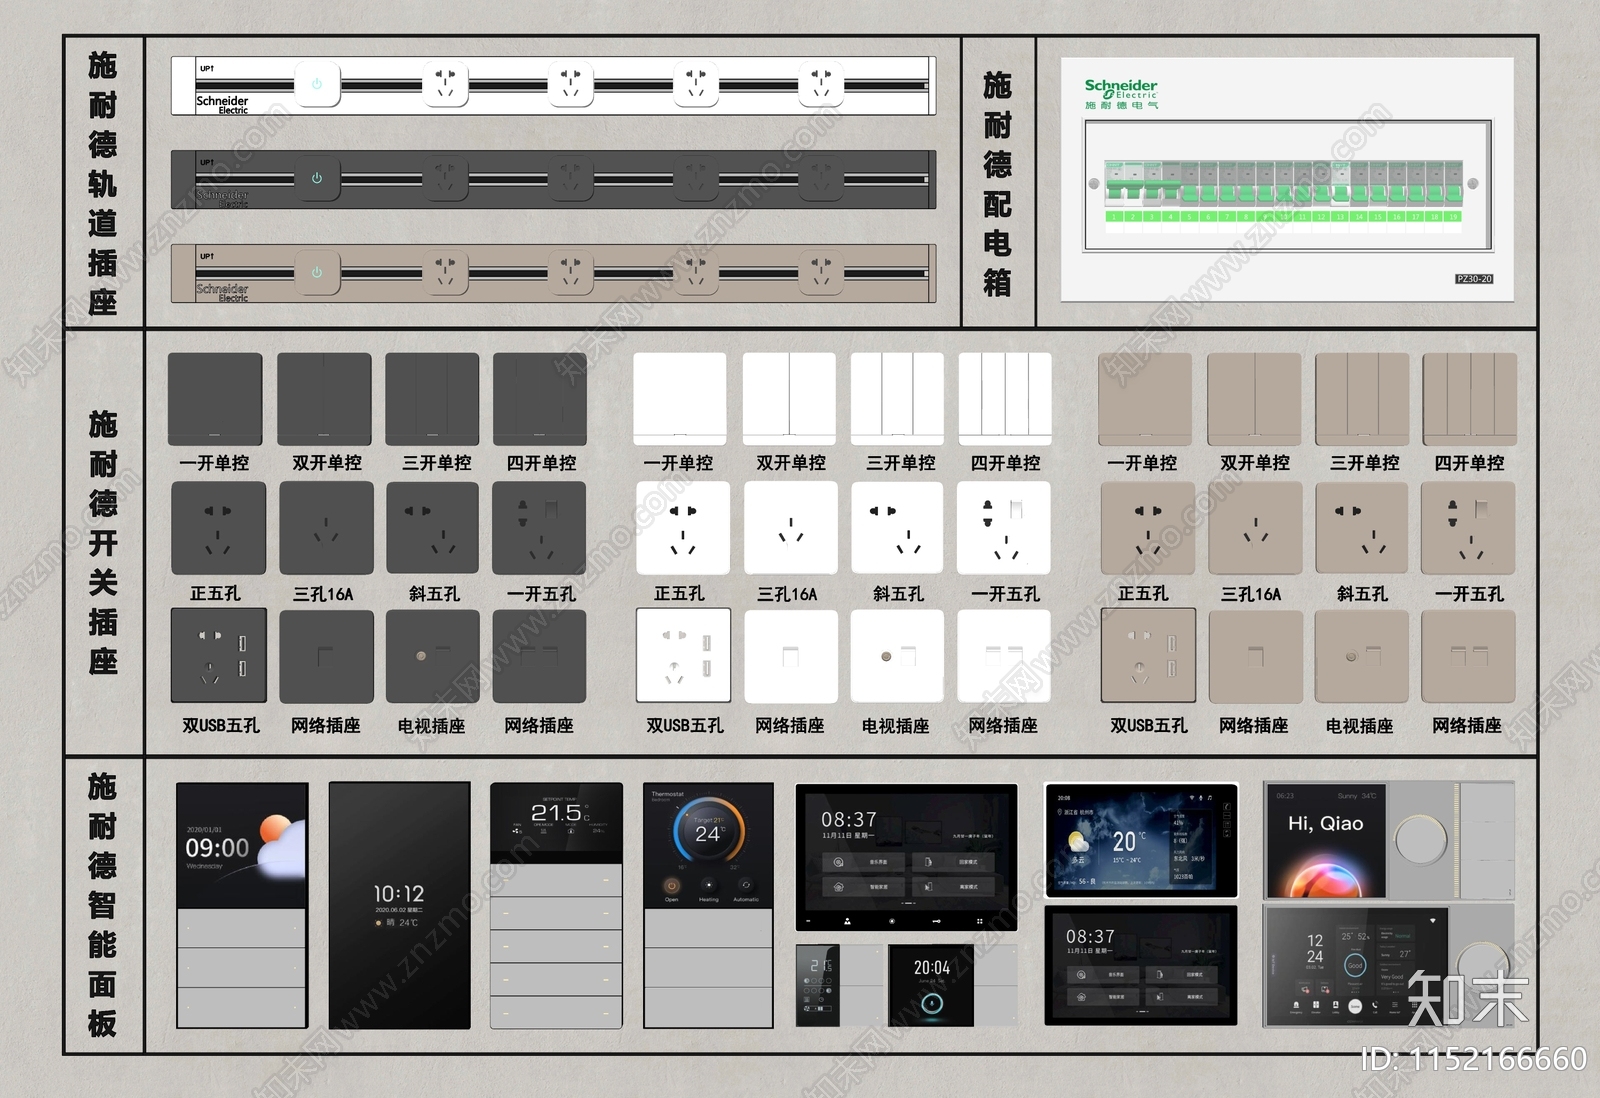Open the large thermostat panel showing 21.5

(x=556, y=905)
